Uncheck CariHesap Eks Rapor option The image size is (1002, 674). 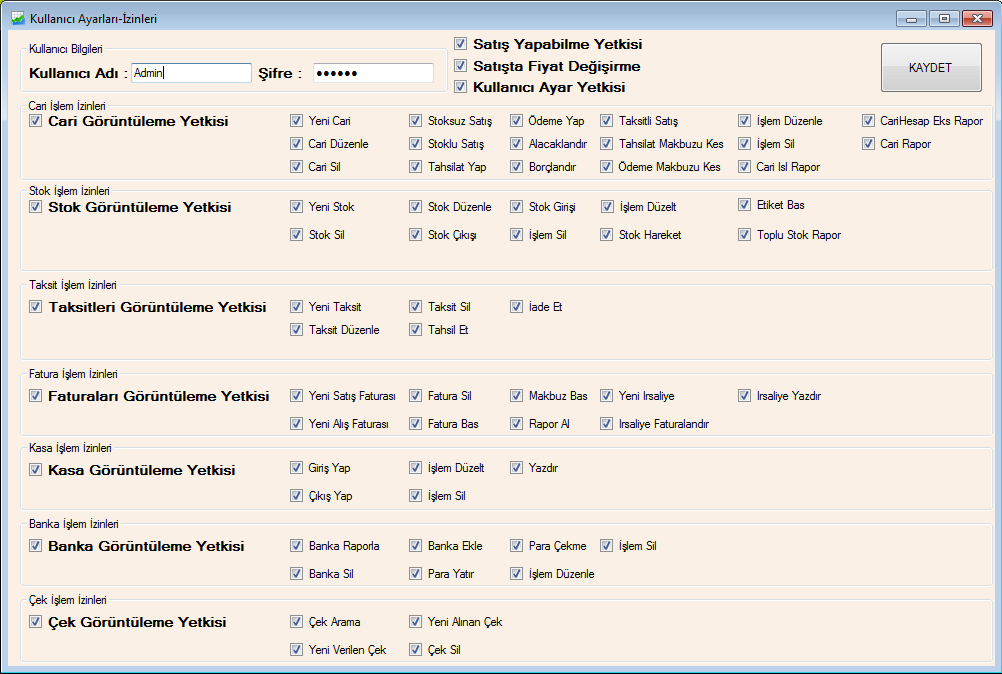click(x=869, y=121)
